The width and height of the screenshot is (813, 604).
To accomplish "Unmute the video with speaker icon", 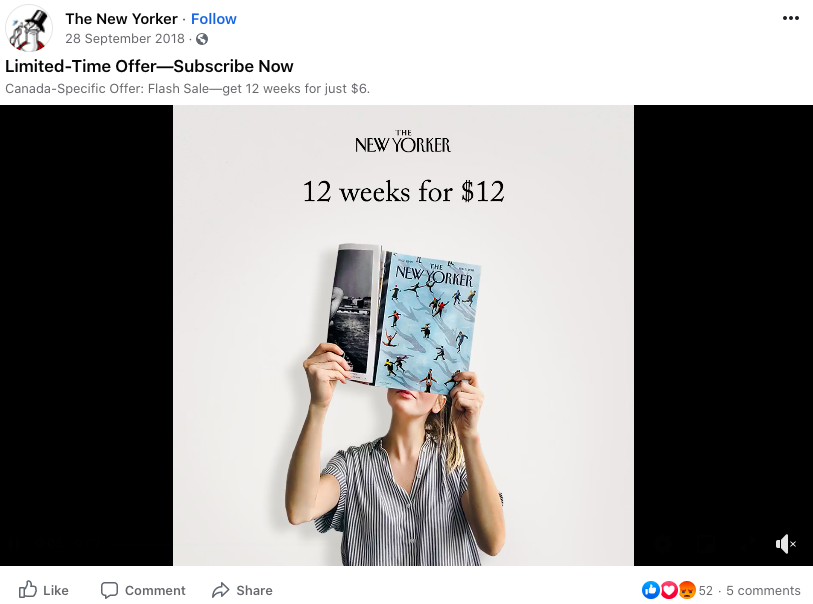I will click(786, 544).
